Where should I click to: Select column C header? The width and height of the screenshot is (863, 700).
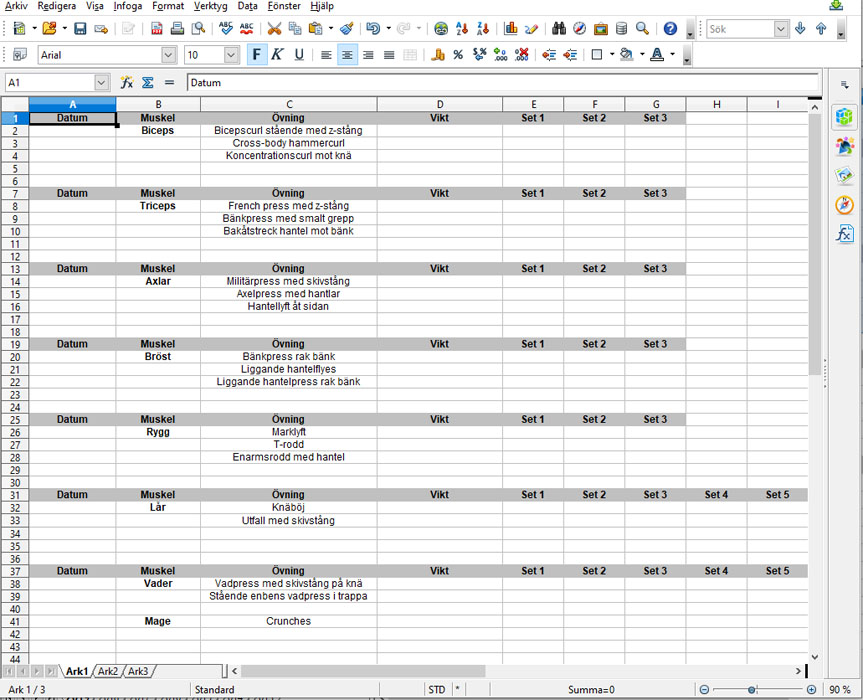click(289, 104)
